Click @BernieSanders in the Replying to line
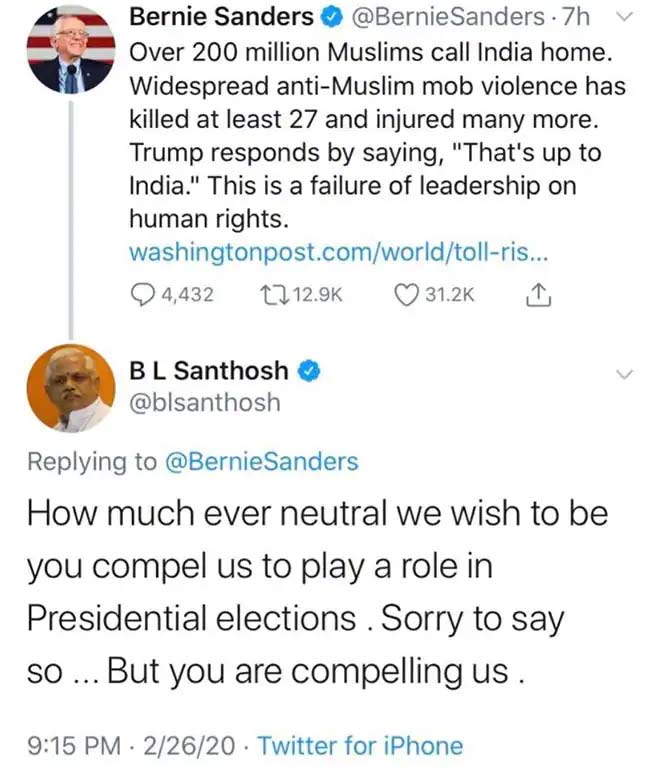Image resolution: width=650 pixels, height=775 pixels. [x=260, y=461]
